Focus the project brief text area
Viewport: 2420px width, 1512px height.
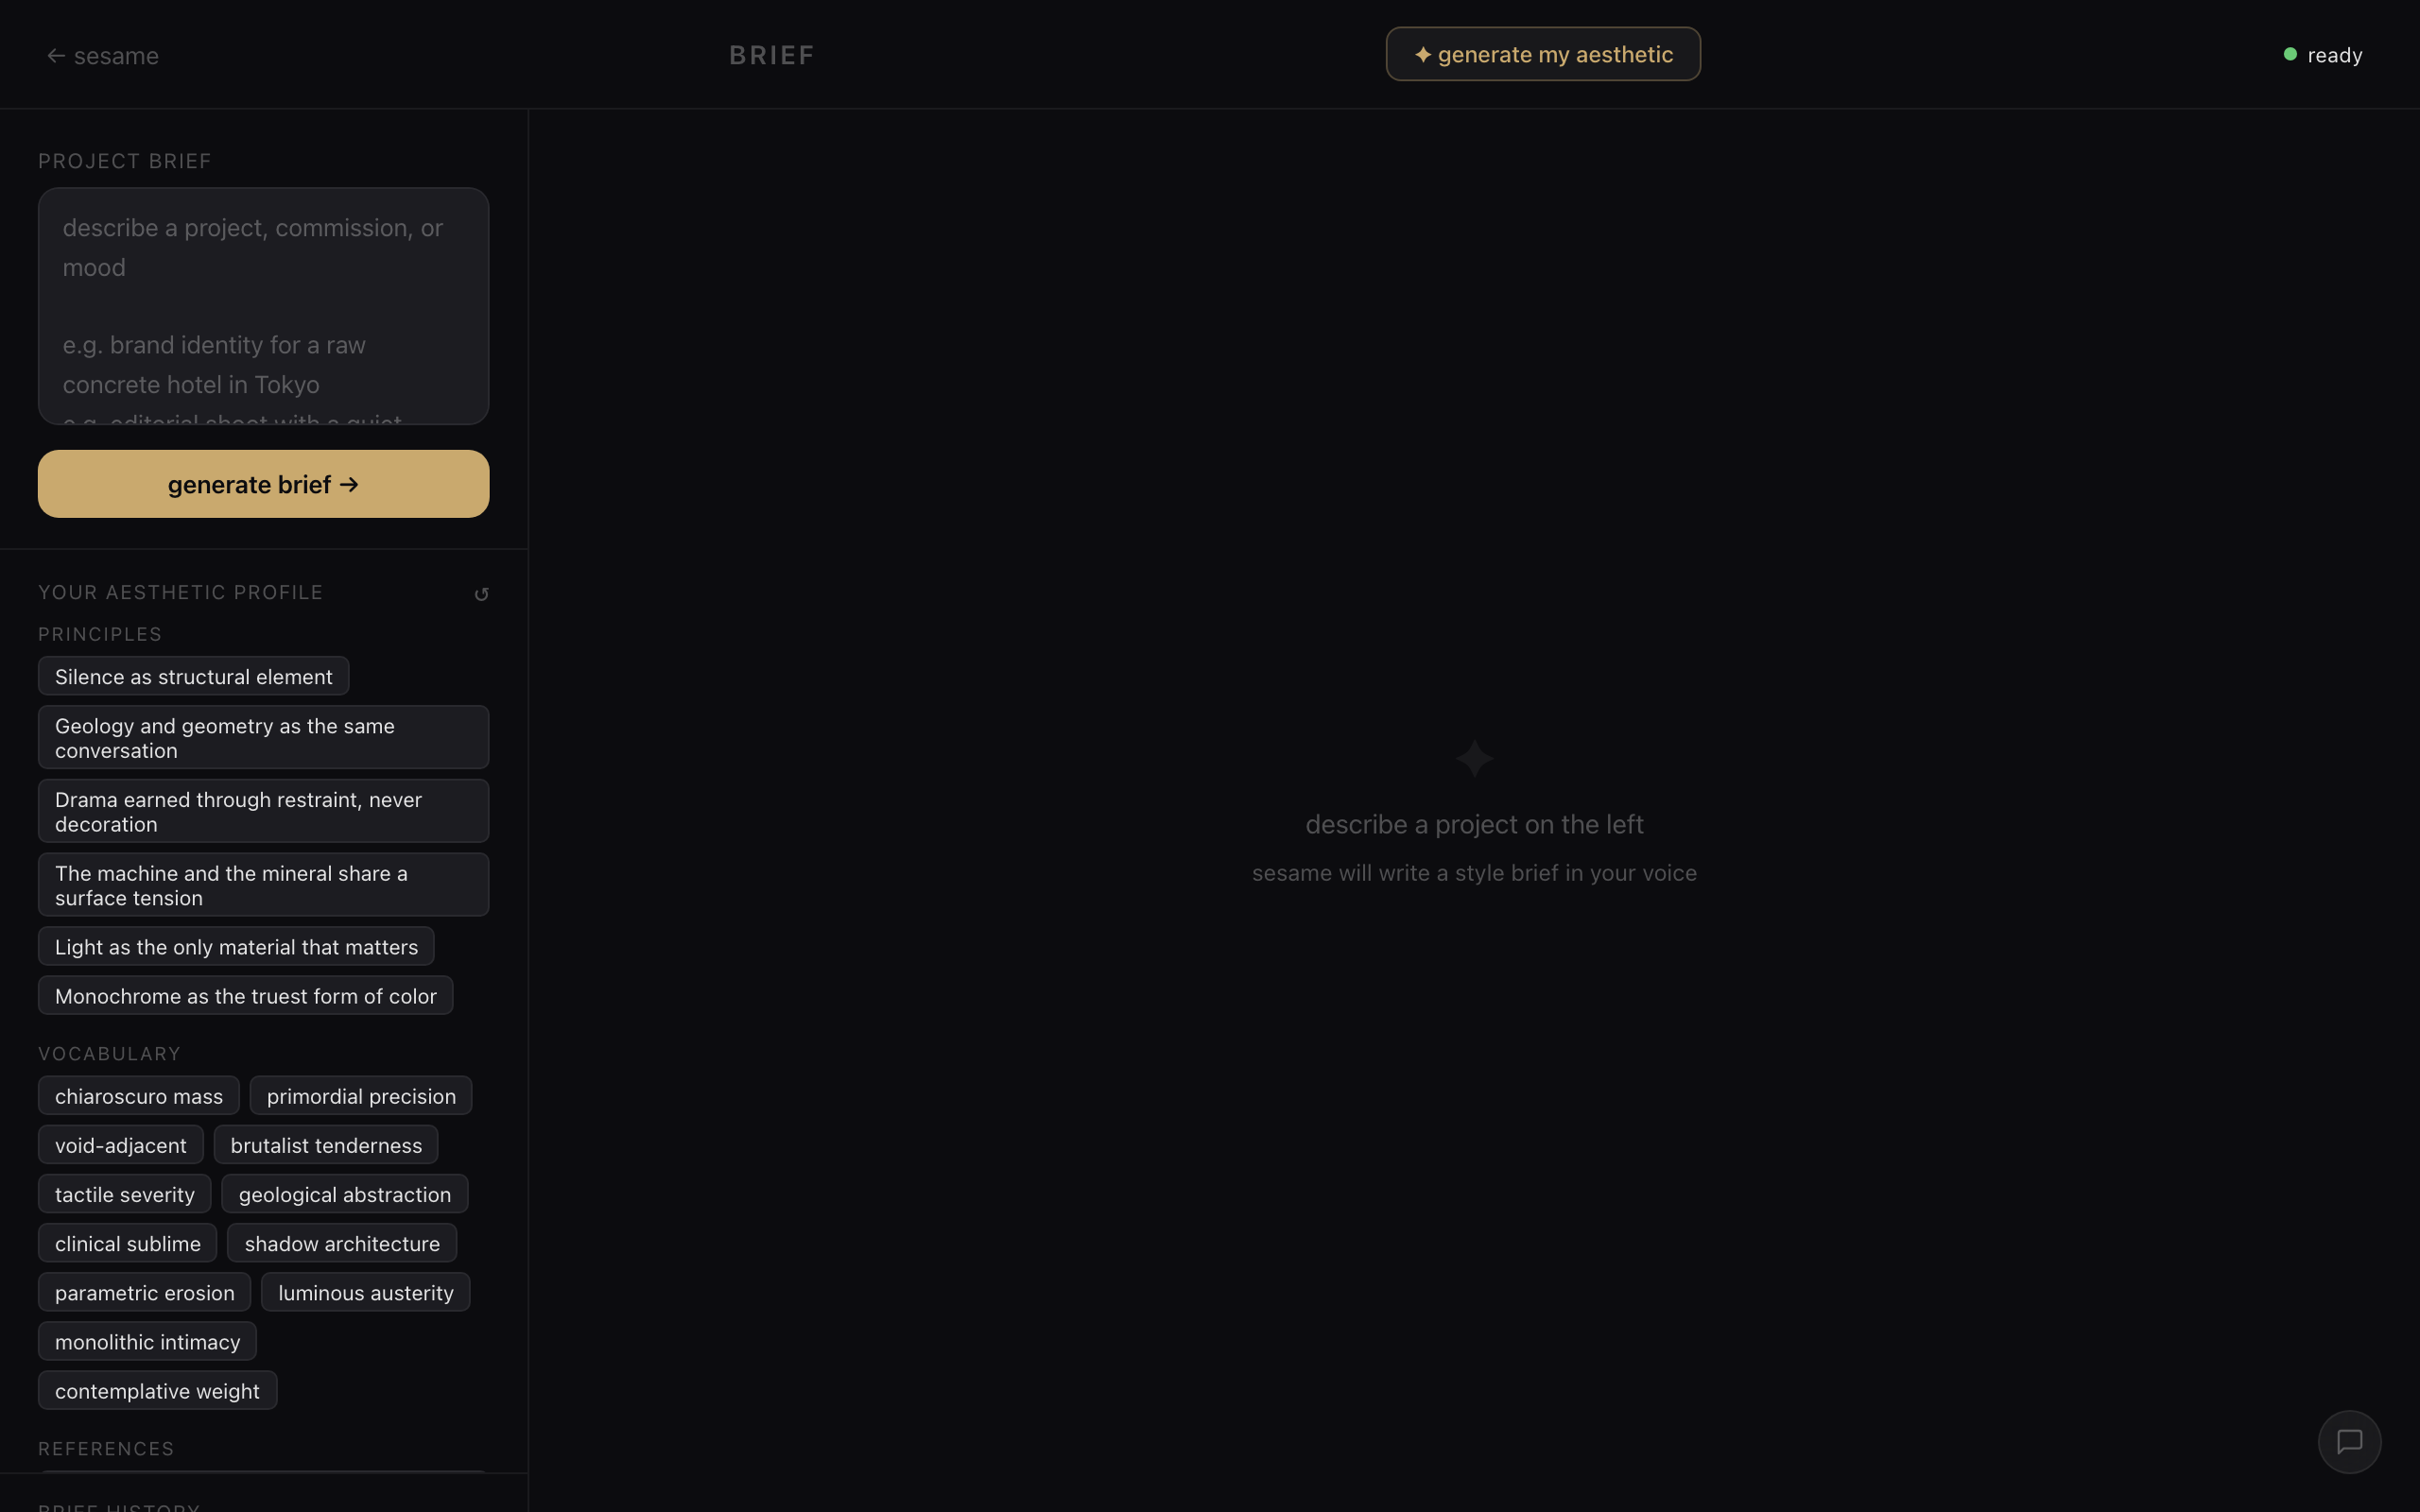pos(263,306)
